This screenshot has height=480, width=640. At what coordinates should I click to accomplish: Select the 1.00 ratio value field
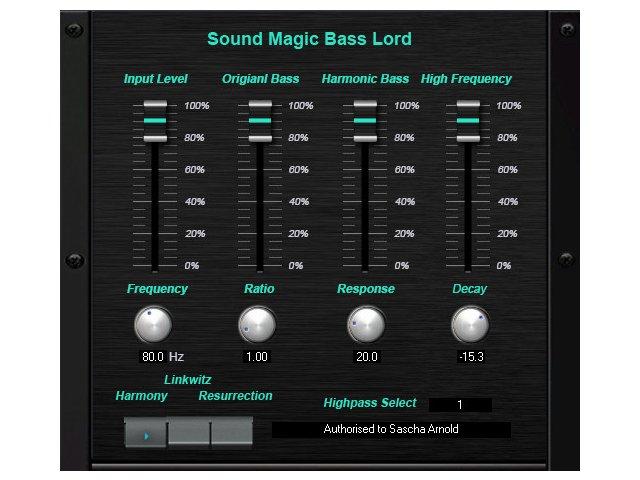click(257, 357)
